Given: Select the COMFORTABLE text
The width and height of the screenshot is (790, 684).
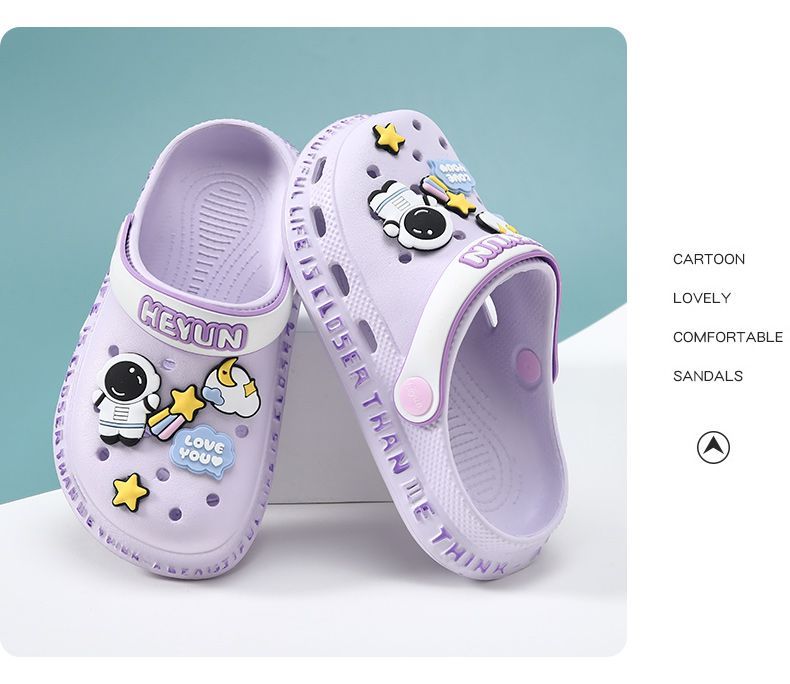Looking at the screenshot, I should (727, 337).
